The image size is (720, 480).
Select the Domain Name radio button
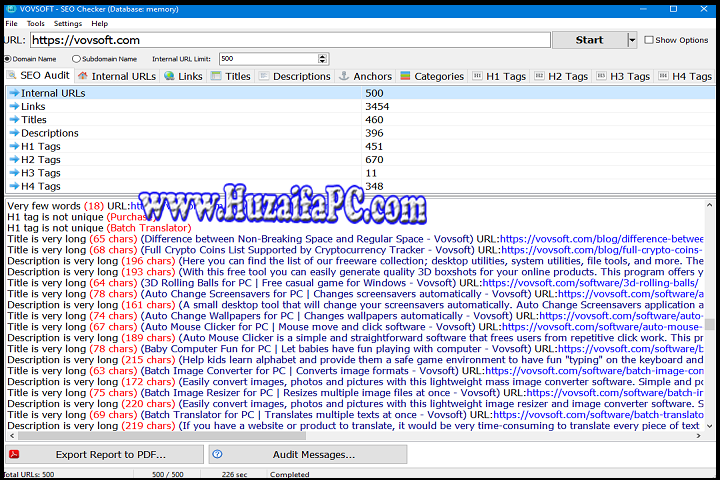pos(8,59)
